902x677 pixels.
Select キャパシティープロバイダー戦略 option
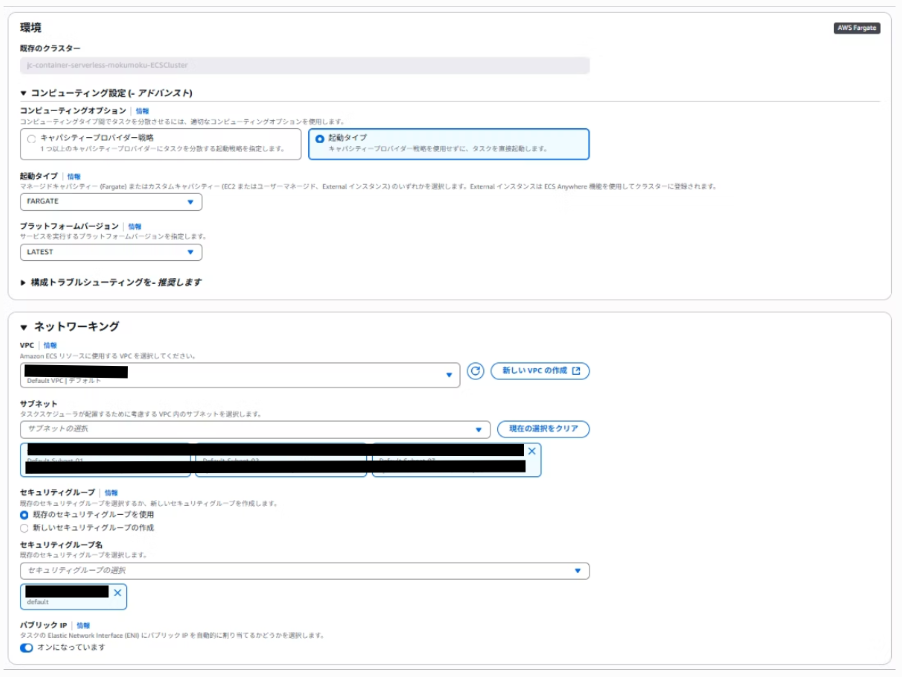pyautogui.click(x=160, y=144)
